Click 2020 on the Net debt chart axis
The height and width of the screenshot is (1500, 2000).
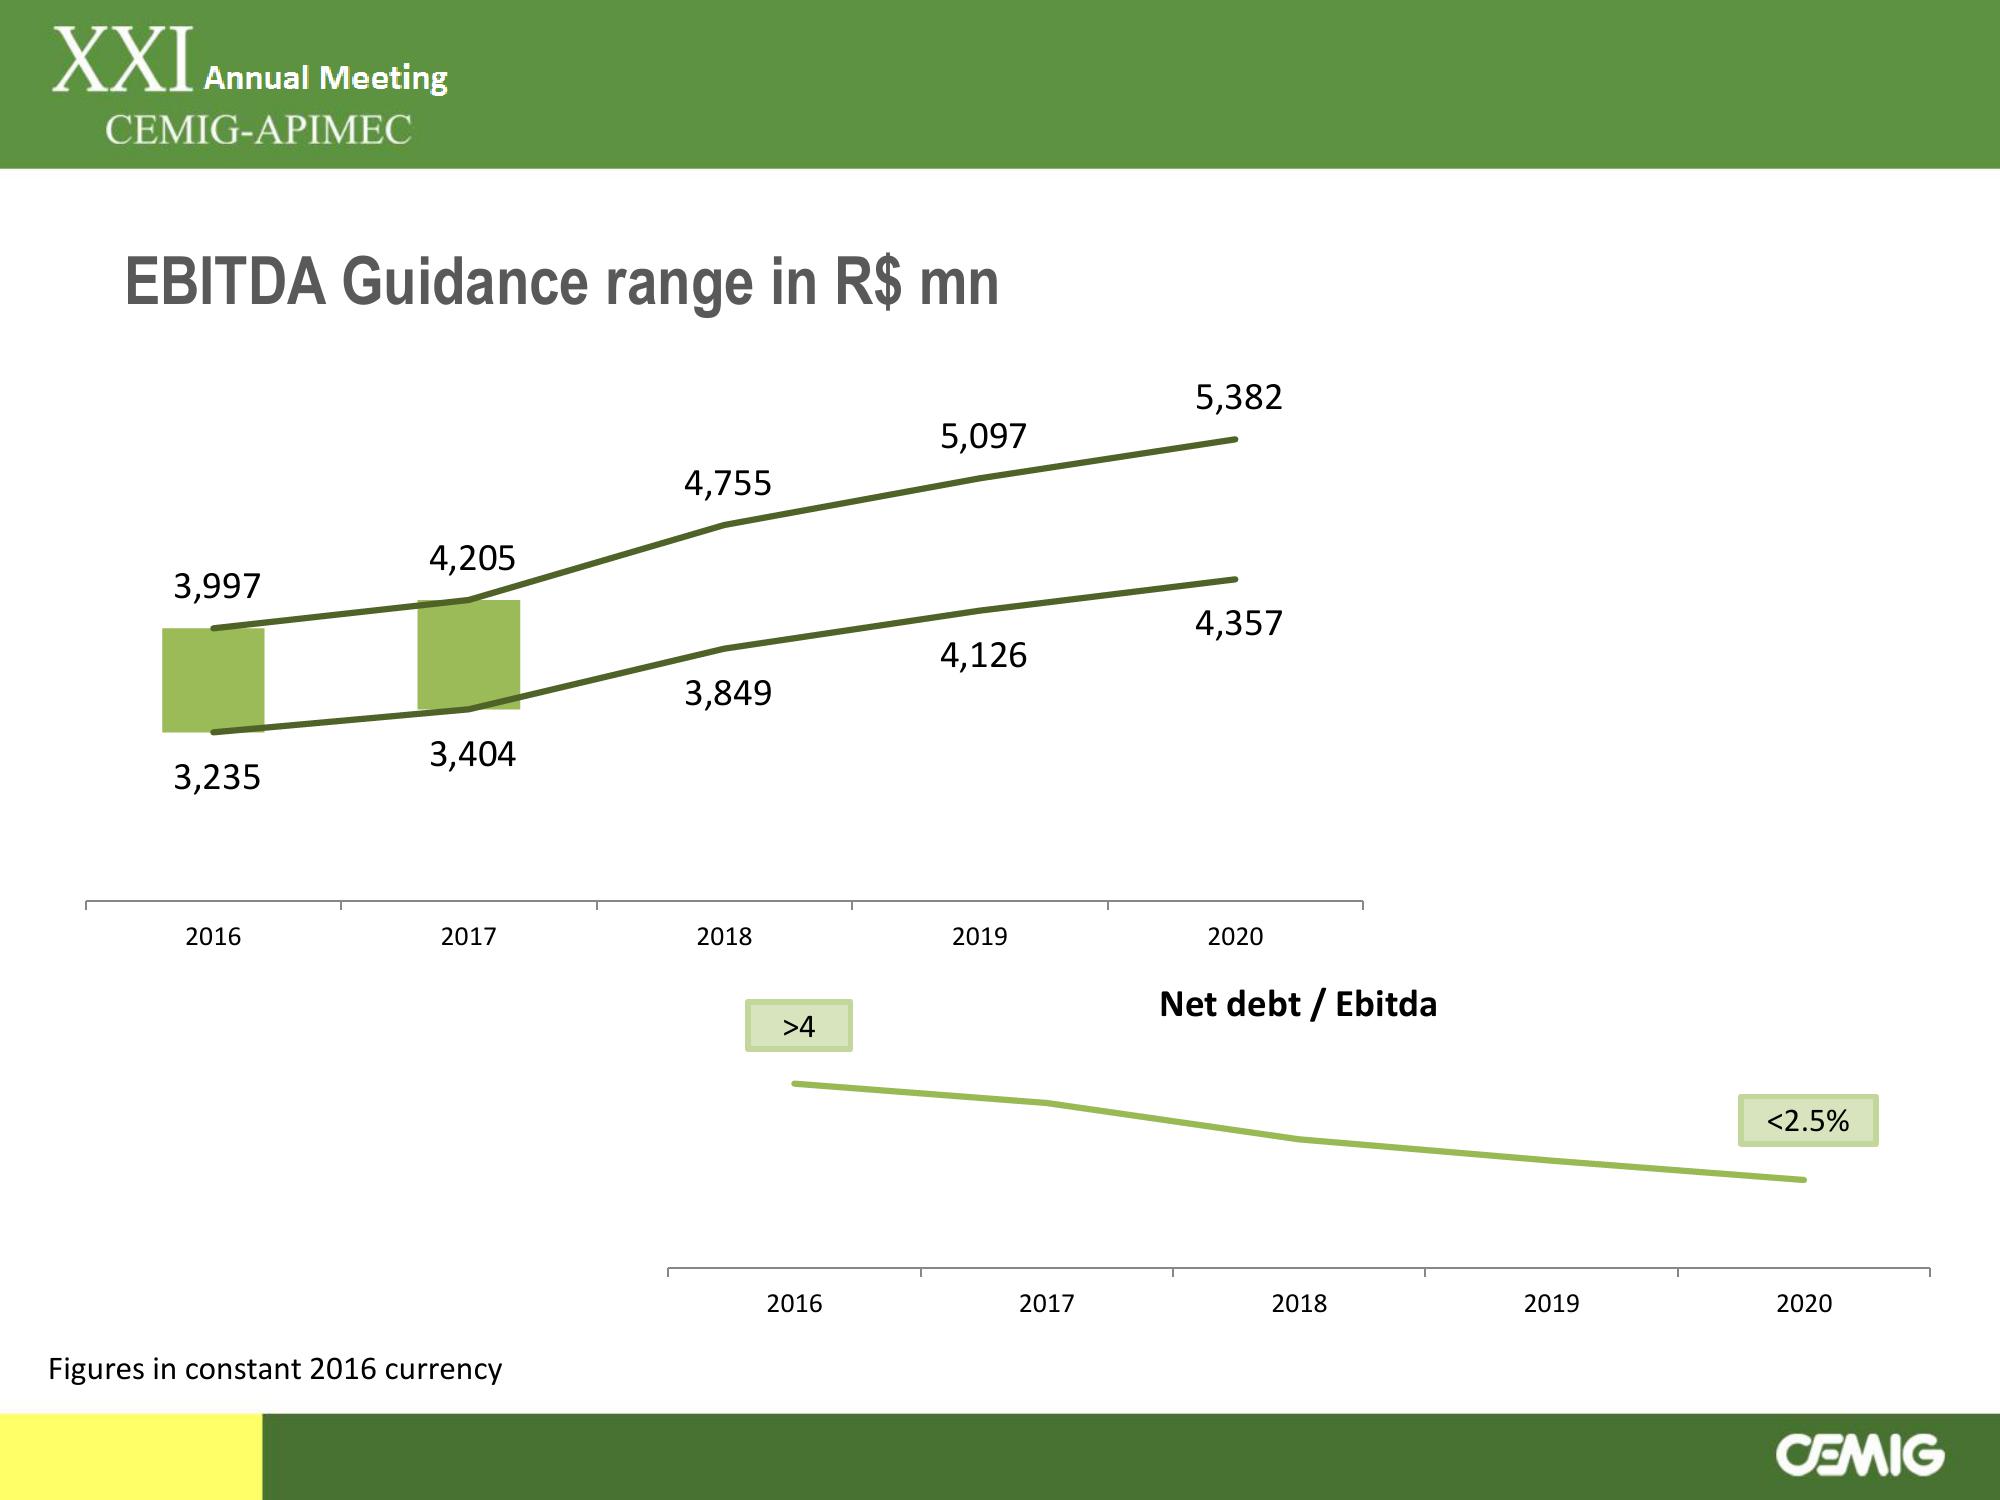click(x=1804, y=1304)
